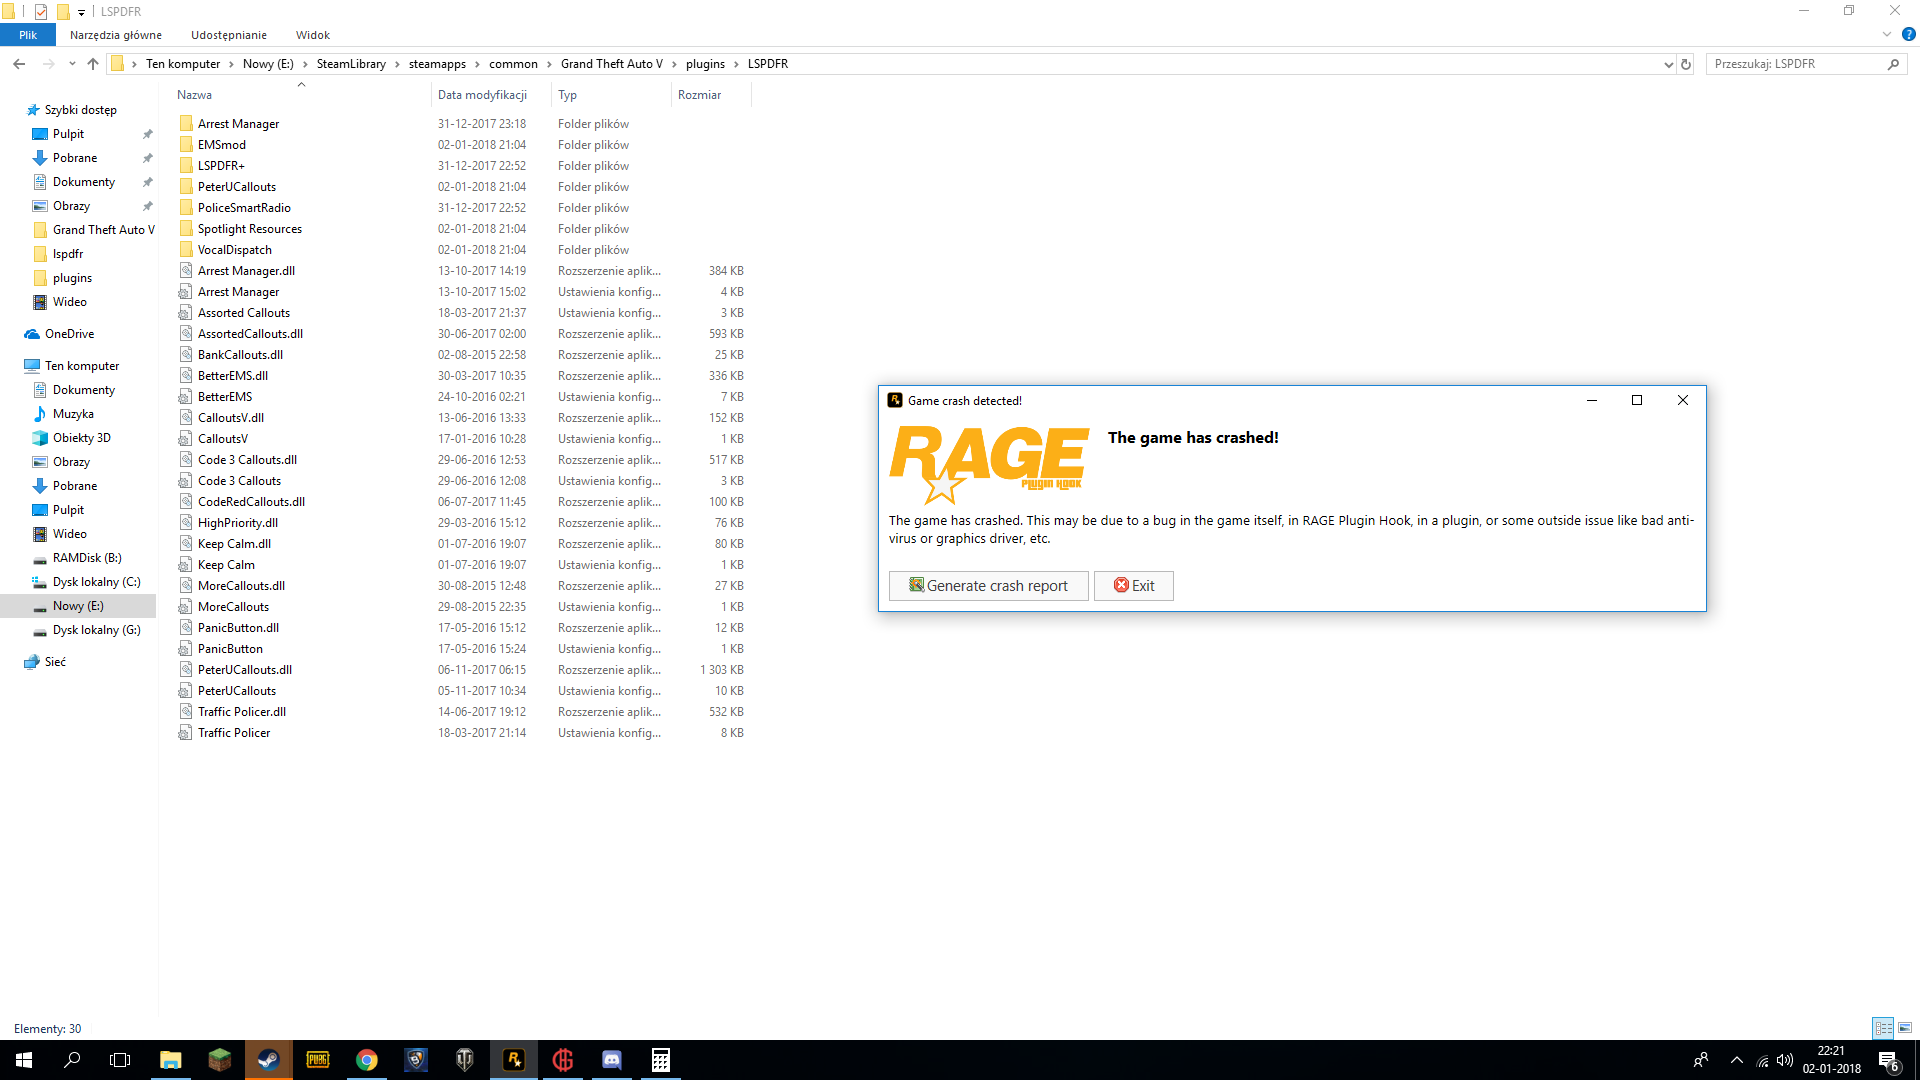Screen dimensions: 1920x1080
Task: Open the Widok ribbon tab
Action: point(312,35)
